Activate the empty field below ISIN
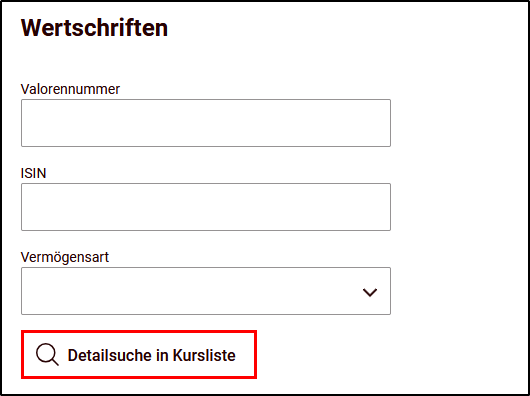 click(206, 207)
